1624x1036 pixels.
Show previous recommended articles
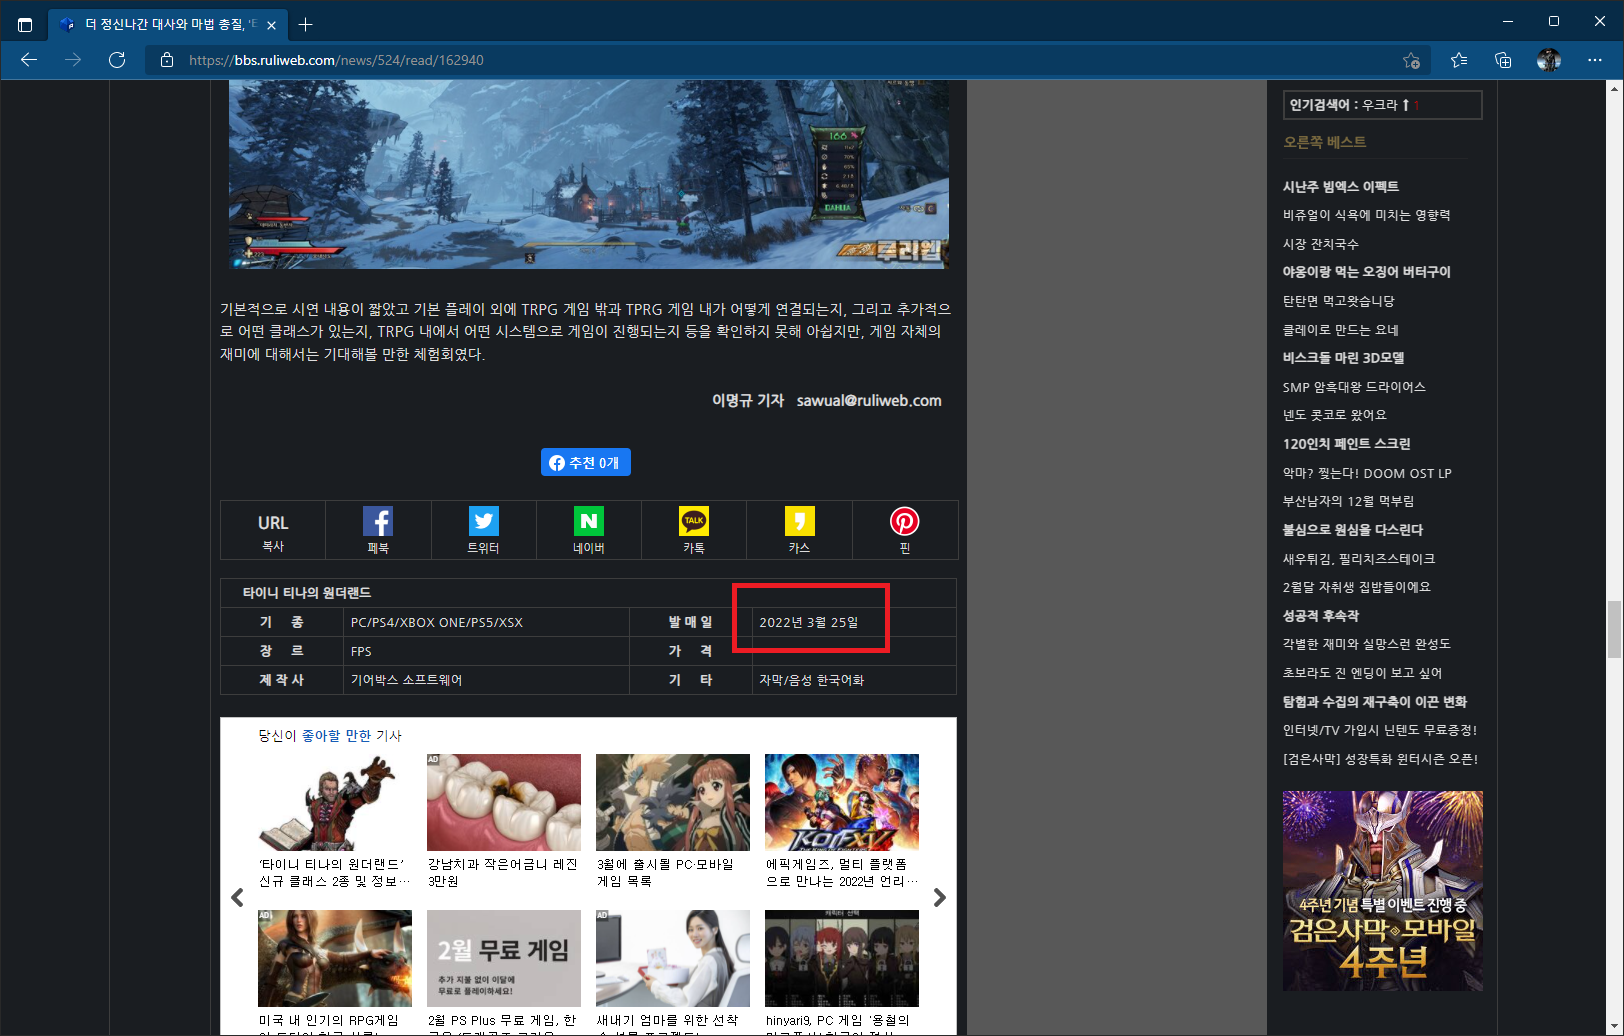click(237, 897)
